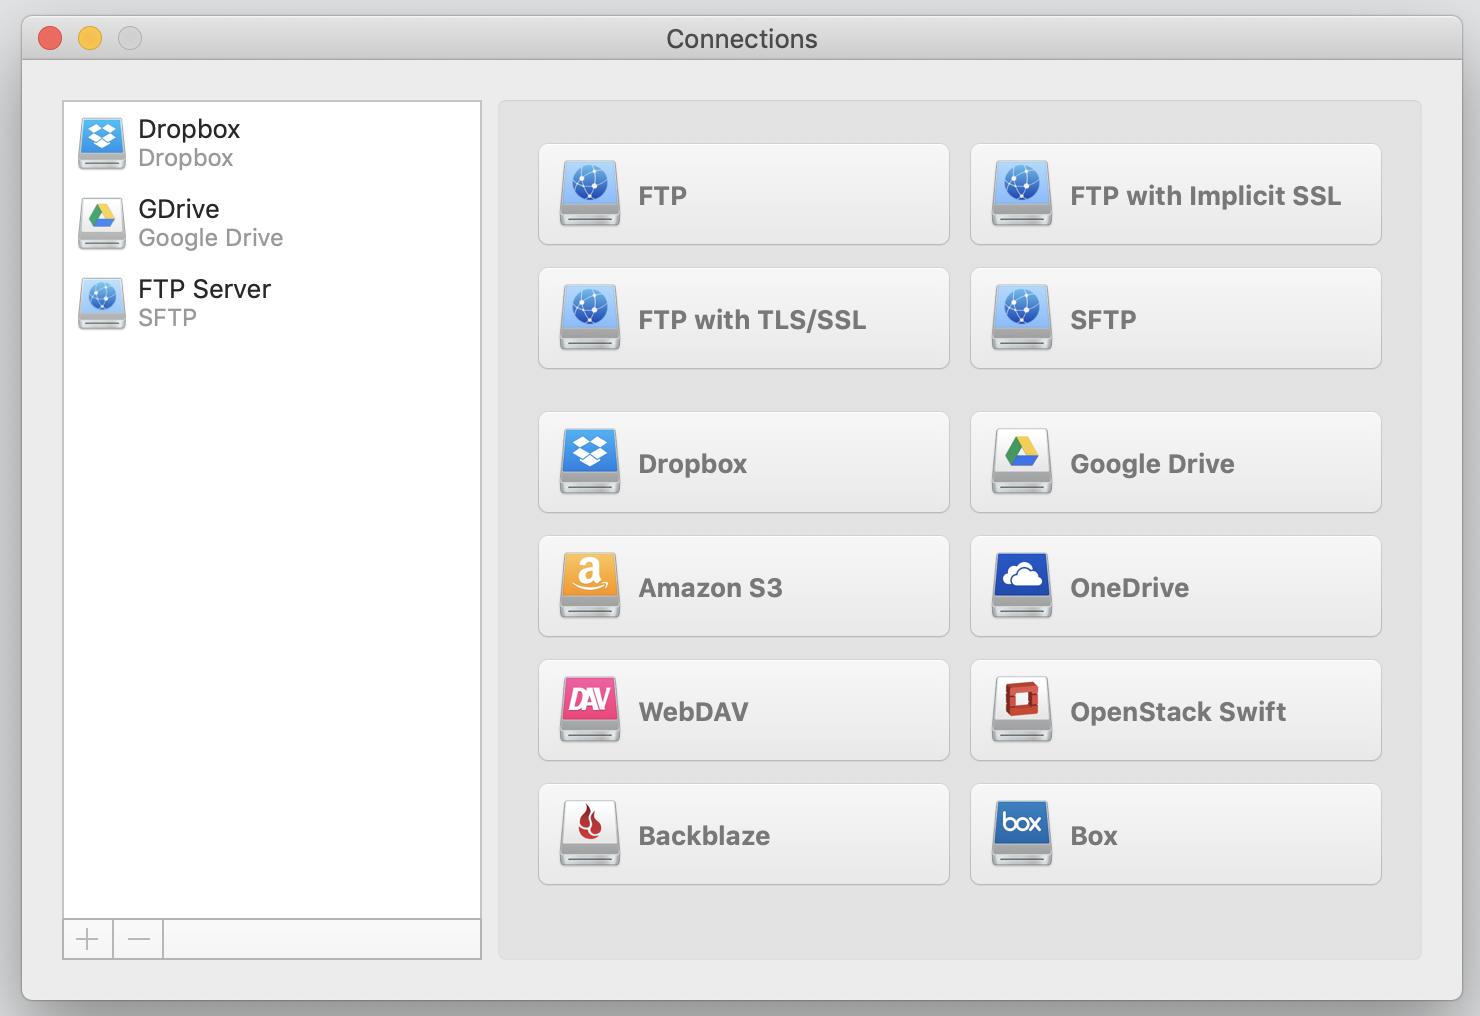
Task: Click the gray 'Dropbox' subtitle under the Dropbox connection
Action: 185,158
